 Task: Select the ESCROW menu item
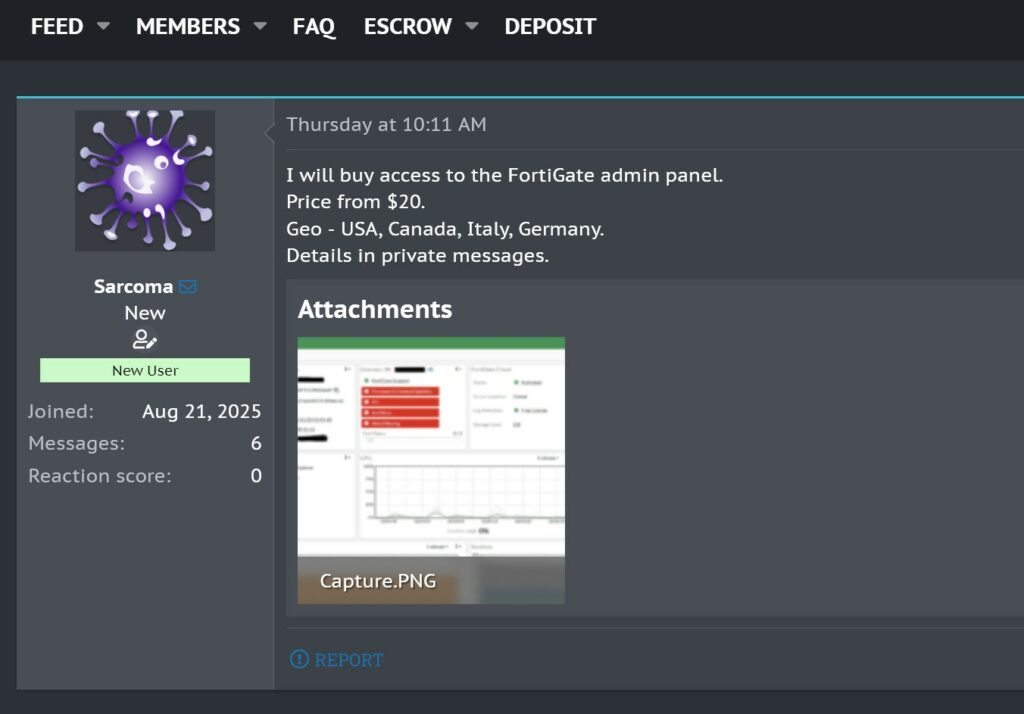click(408, 27)
